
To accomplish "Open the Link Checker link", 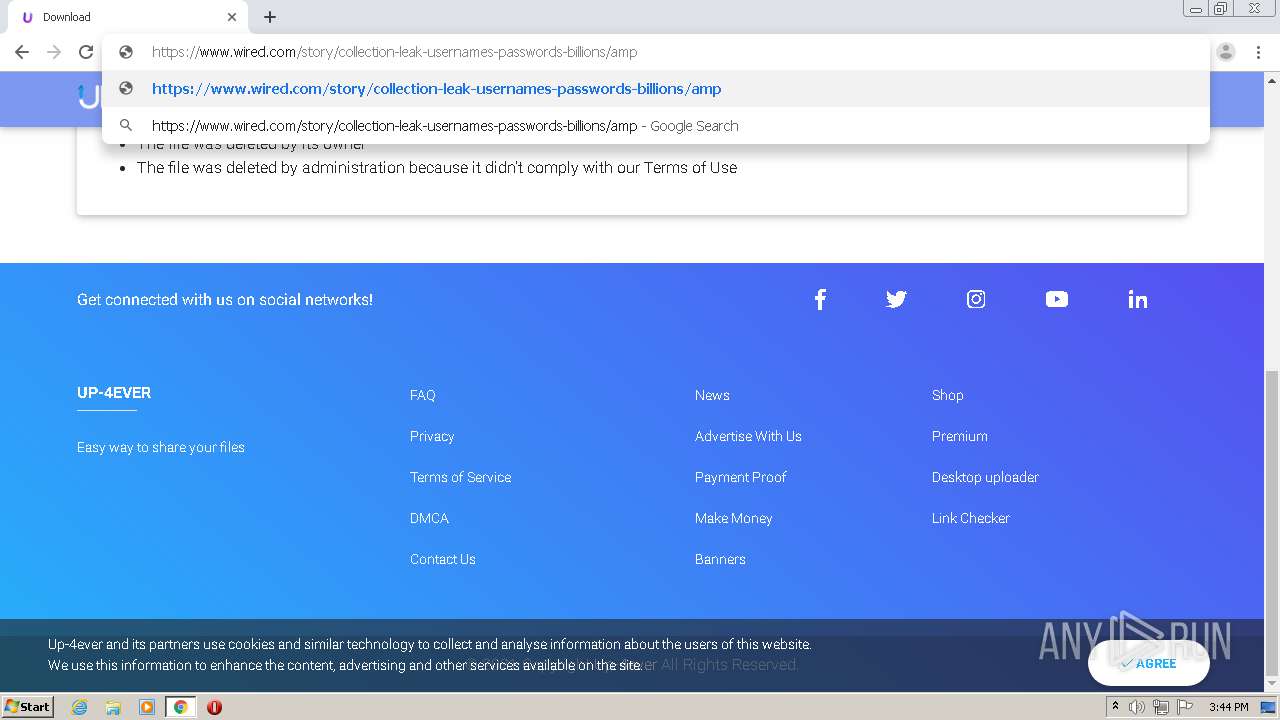I will (971, 518).
